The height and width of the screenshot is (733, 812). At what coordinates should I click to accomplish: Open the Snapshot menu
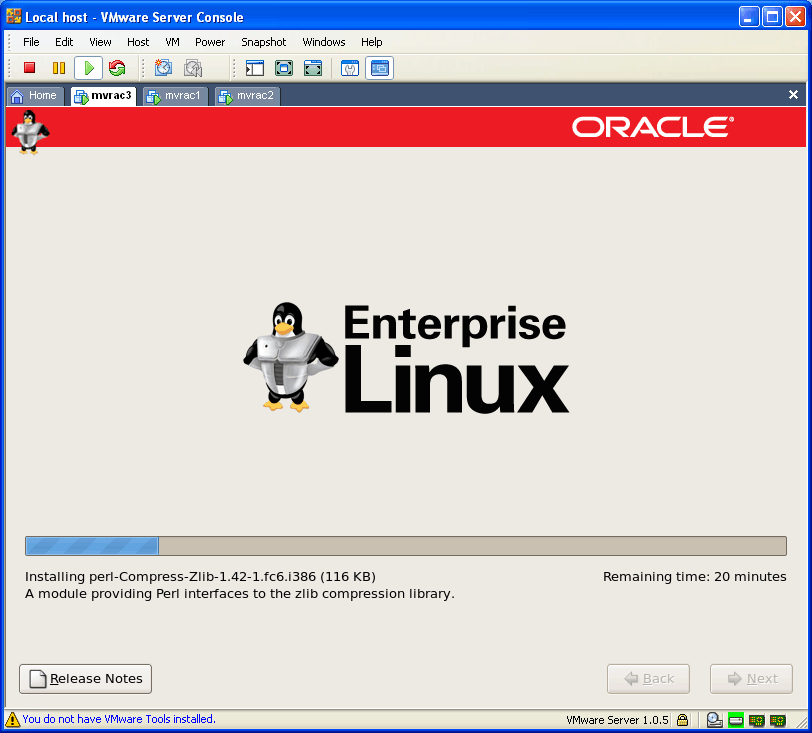click(x=263, y=42)
